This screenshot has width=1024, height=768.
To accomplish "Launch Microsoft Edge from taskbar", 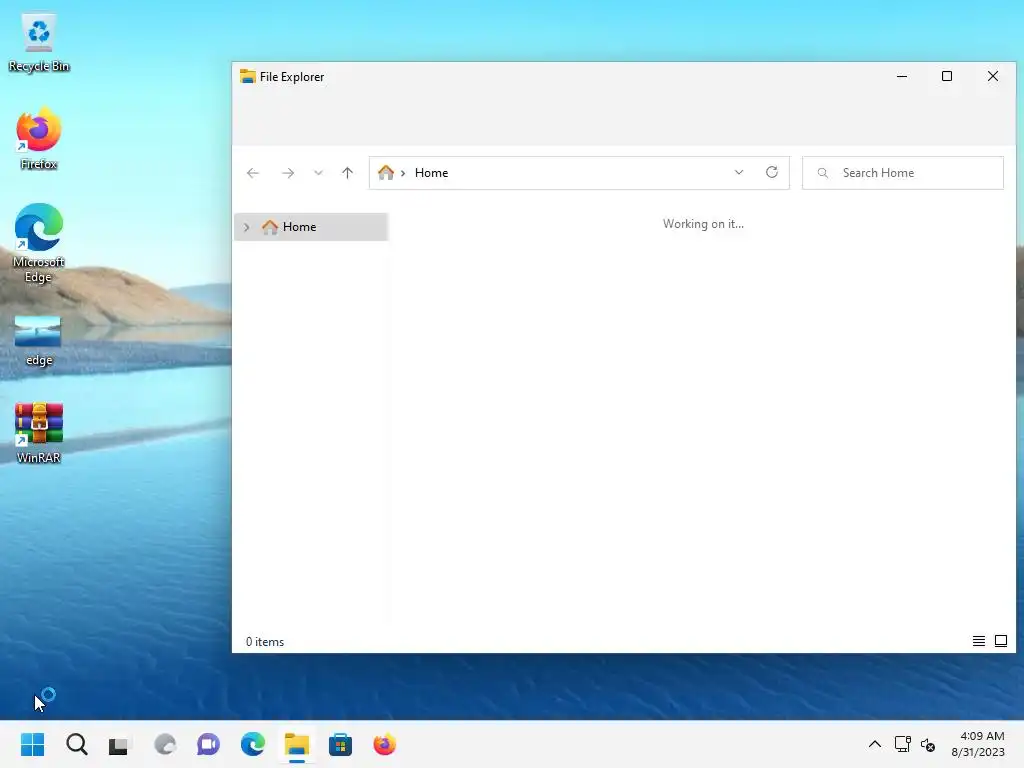I will 253,744.
